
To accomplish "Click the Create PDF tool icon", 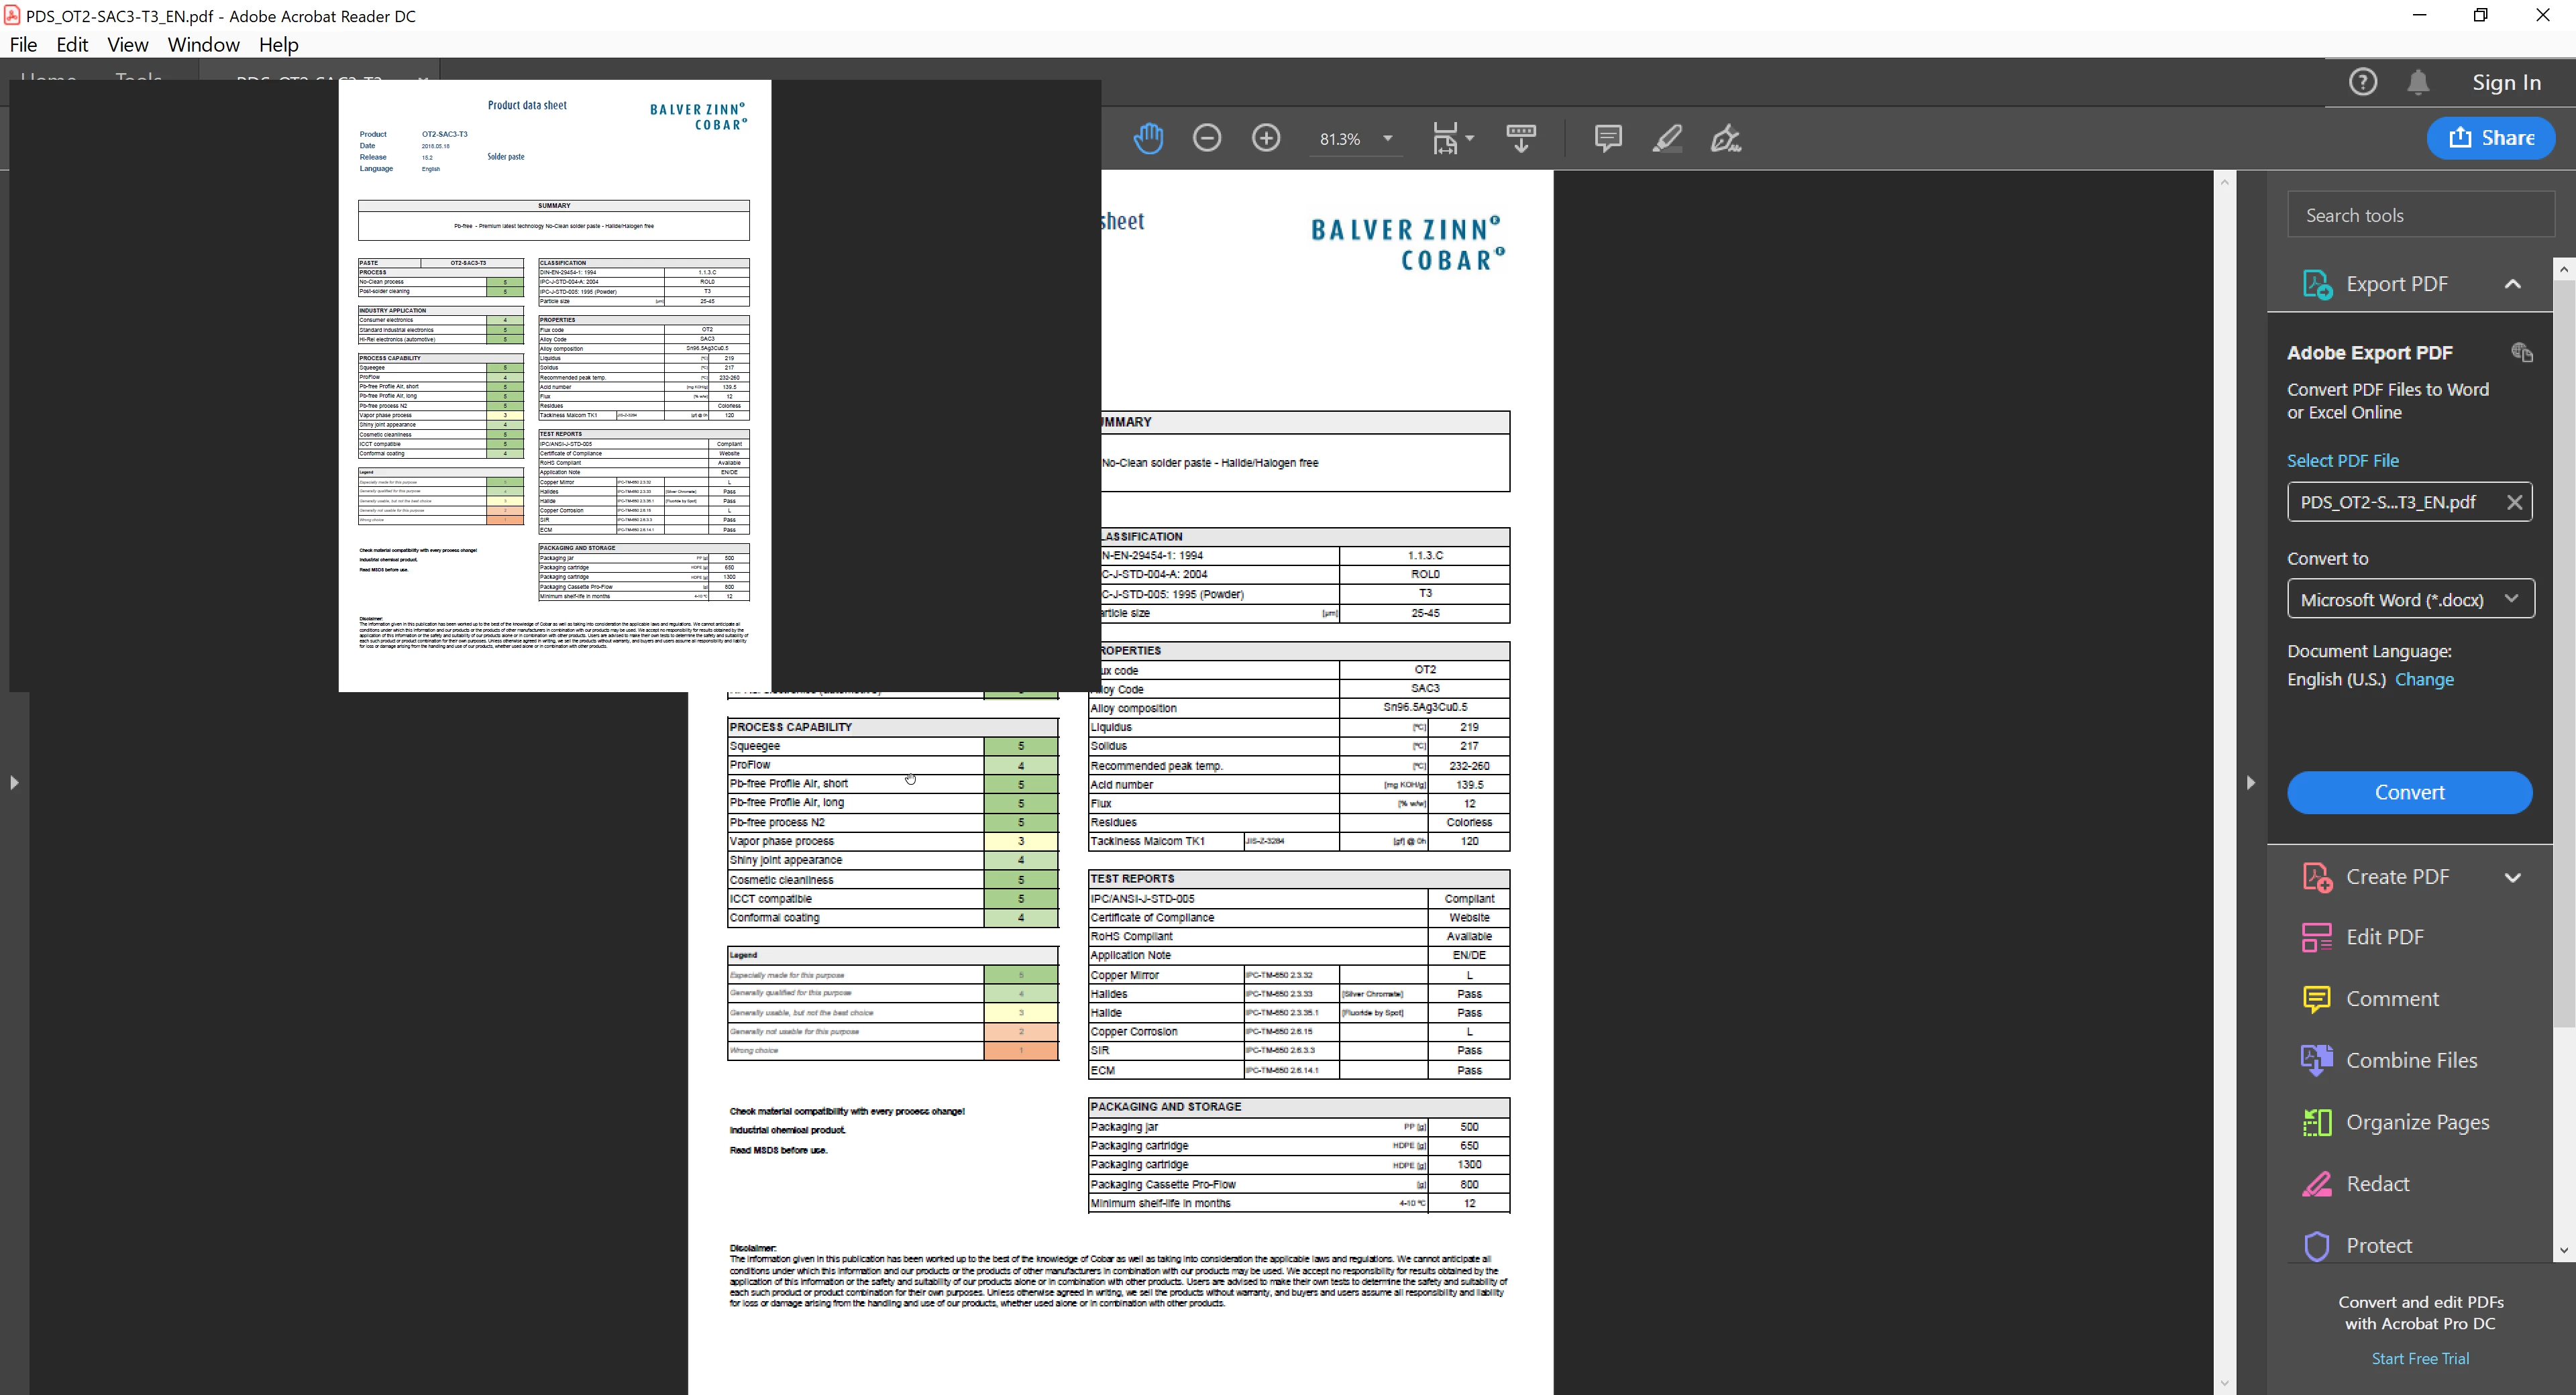I will 2317,877.
